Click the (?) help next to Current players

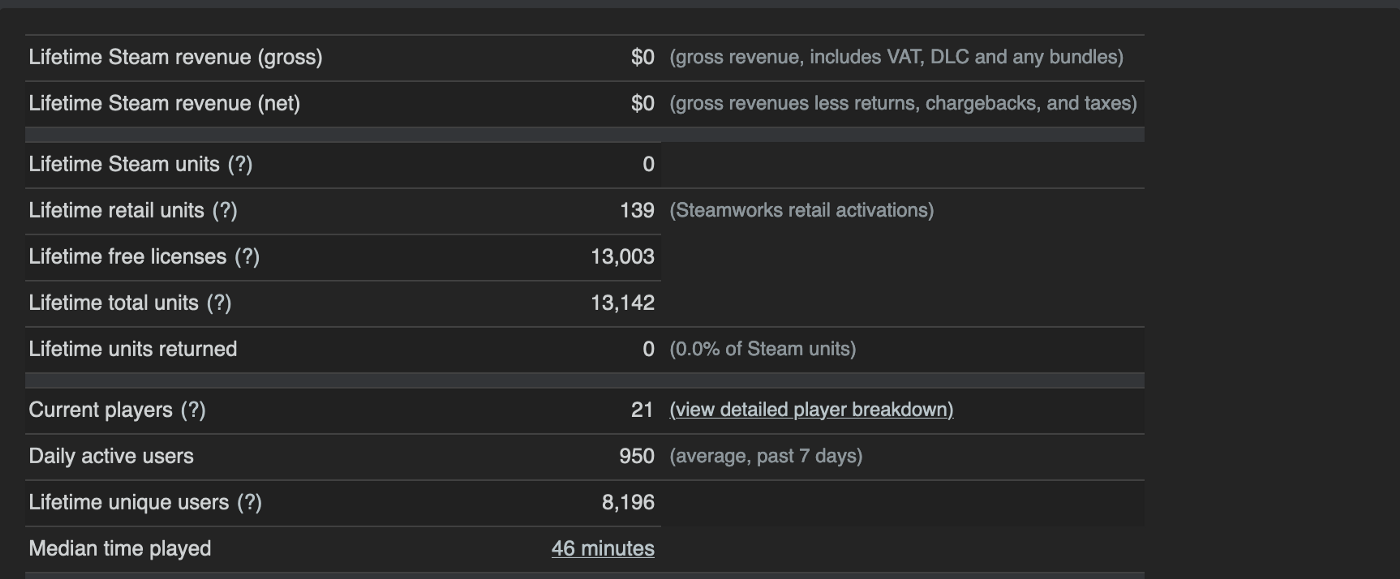click(193, 410)
